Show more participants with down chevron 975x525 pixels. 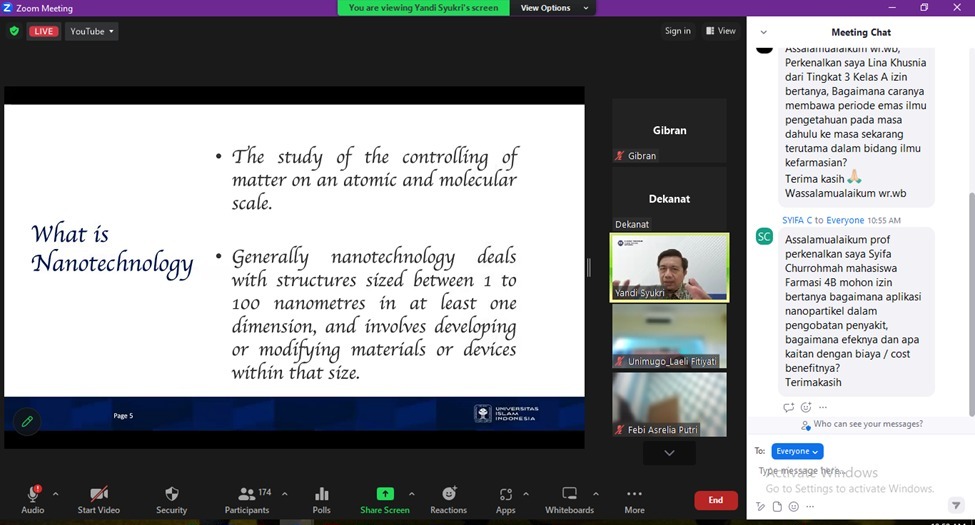[669, 453]
